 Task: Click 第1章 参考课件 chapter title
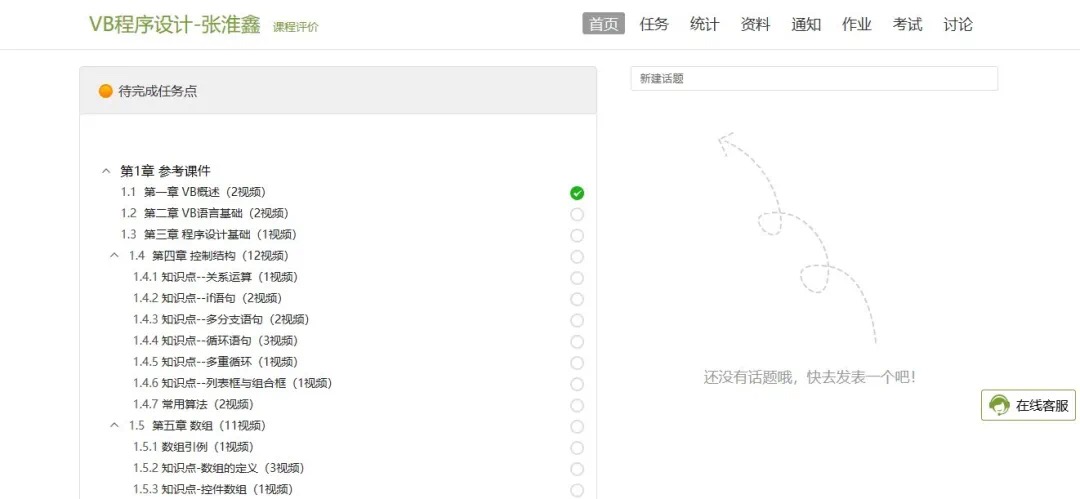coord(165,170)
